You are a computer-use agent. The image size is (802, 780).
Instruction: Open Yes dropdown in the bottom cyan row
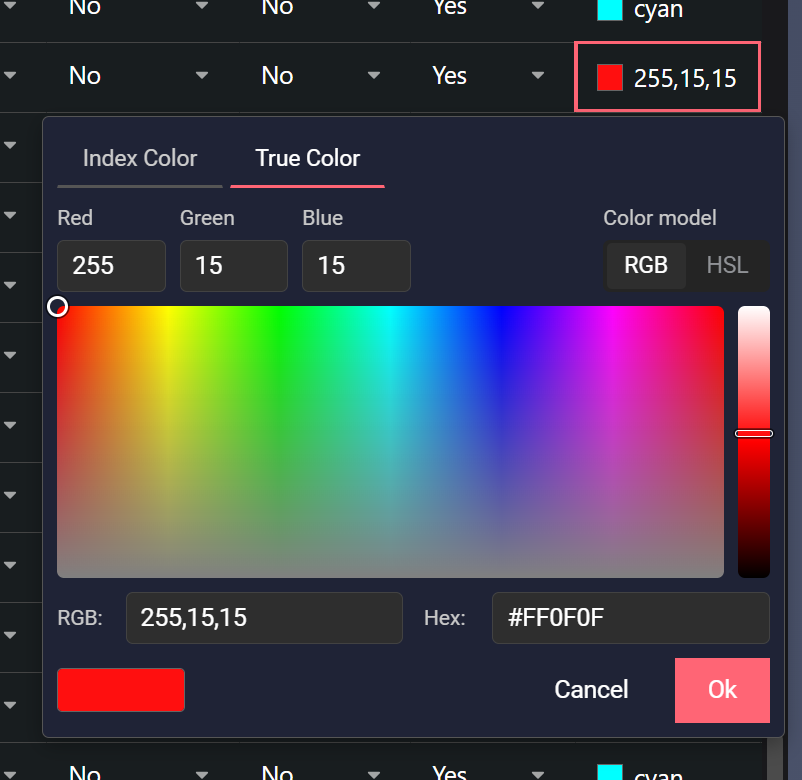tap(538, 774)
